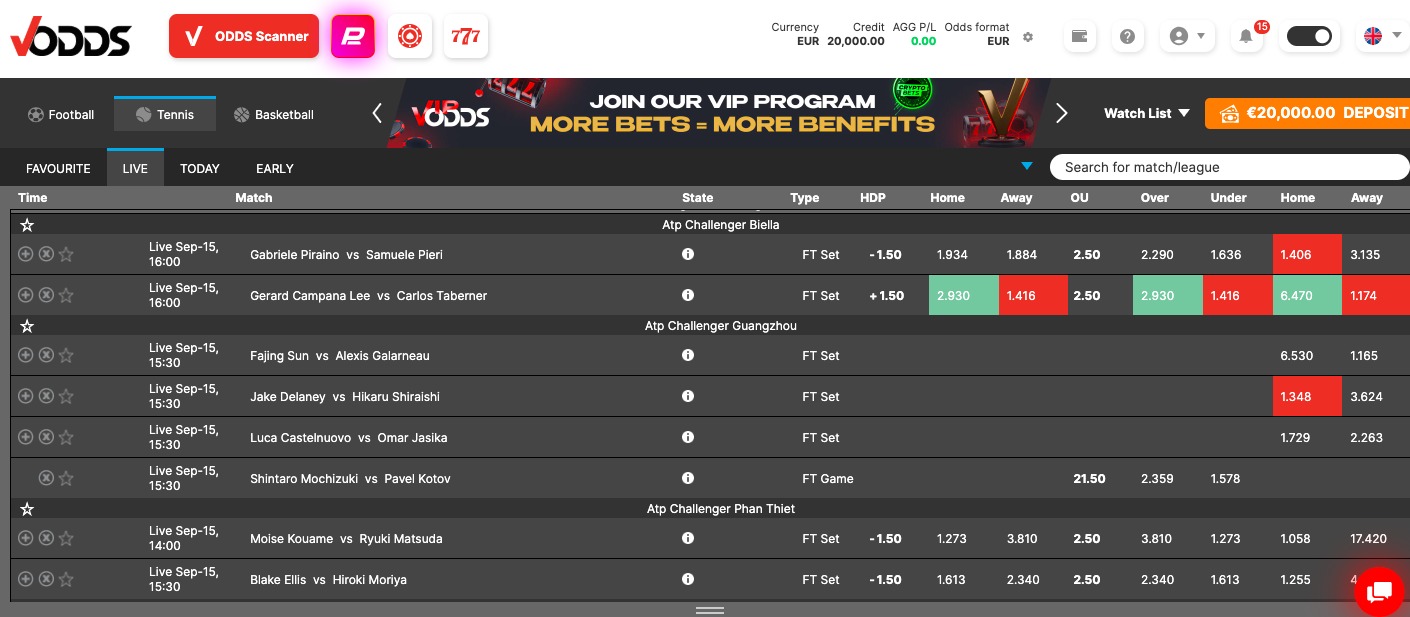Image resolution: width=1410 pixels, height=617 pixels.
Task: Click X icon for Shintaro Mochizuki match
Action: pos(46,478)
